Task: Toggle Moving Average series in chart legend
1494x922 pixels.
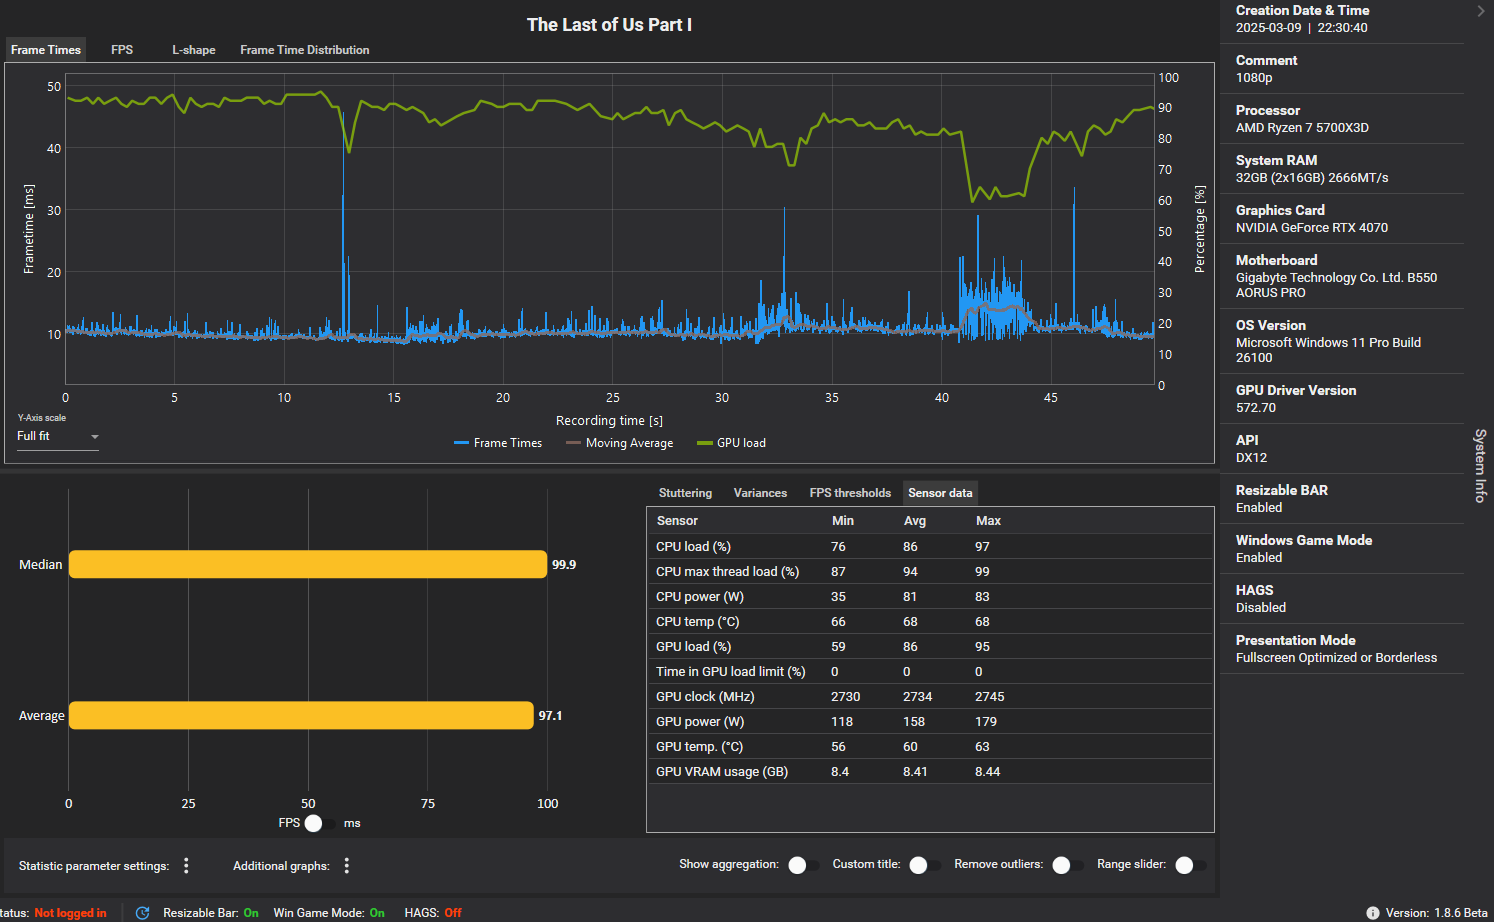Action: 620,443
